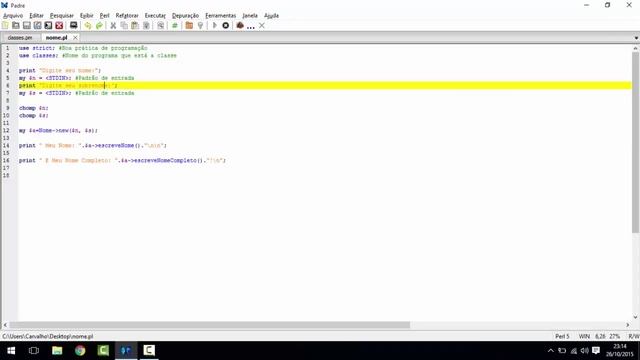Switch to the classes.pm tab
This screenshot has width=640, height=360.
(20, 38)
